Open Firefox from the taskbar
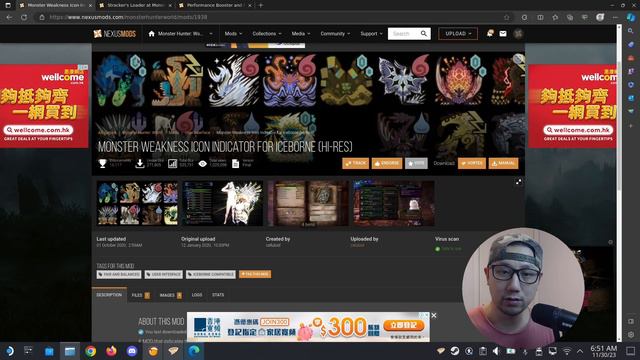The width and height of the screenshot is (640, 360). (x=111, y=351)
